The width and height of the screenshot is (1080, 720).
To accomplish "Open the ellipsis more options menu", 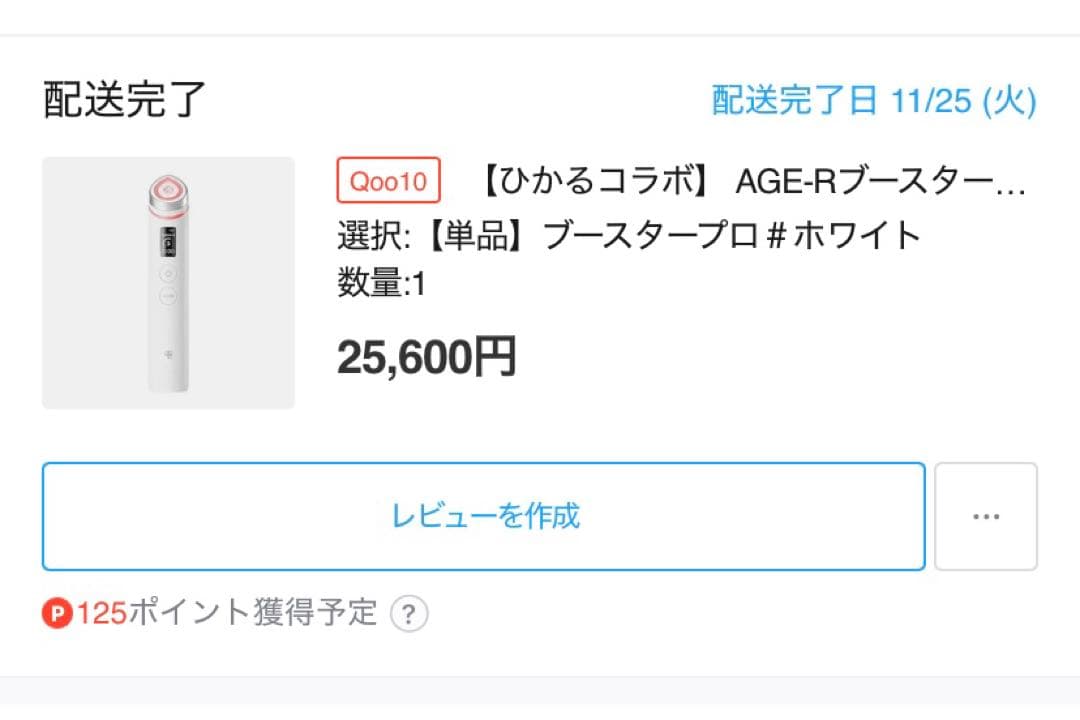I will coord(986,516).
